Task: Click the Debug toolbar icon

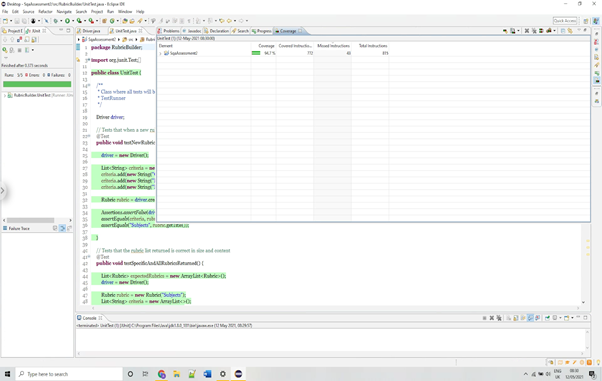Action: (56, 21)
